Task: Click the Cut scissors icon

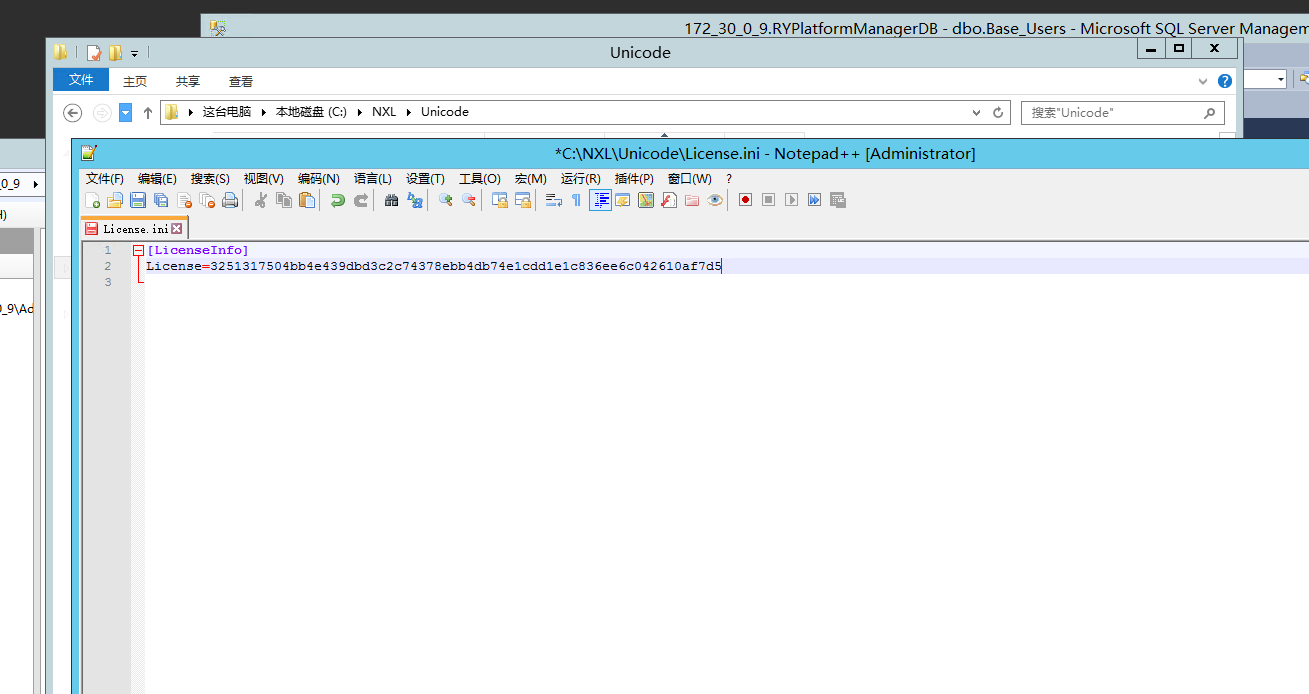Action: (261, 200)
